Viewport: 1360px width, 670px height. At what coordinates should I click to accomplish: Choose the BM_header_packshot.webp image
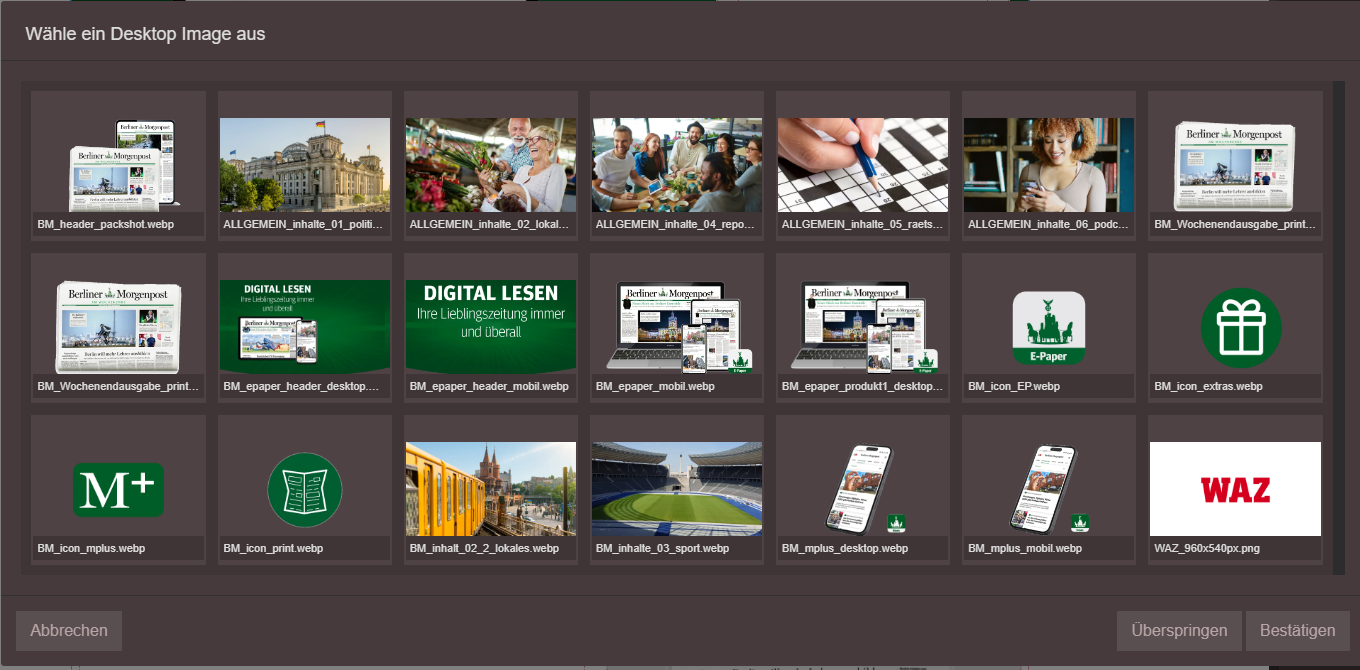[118, 165]
